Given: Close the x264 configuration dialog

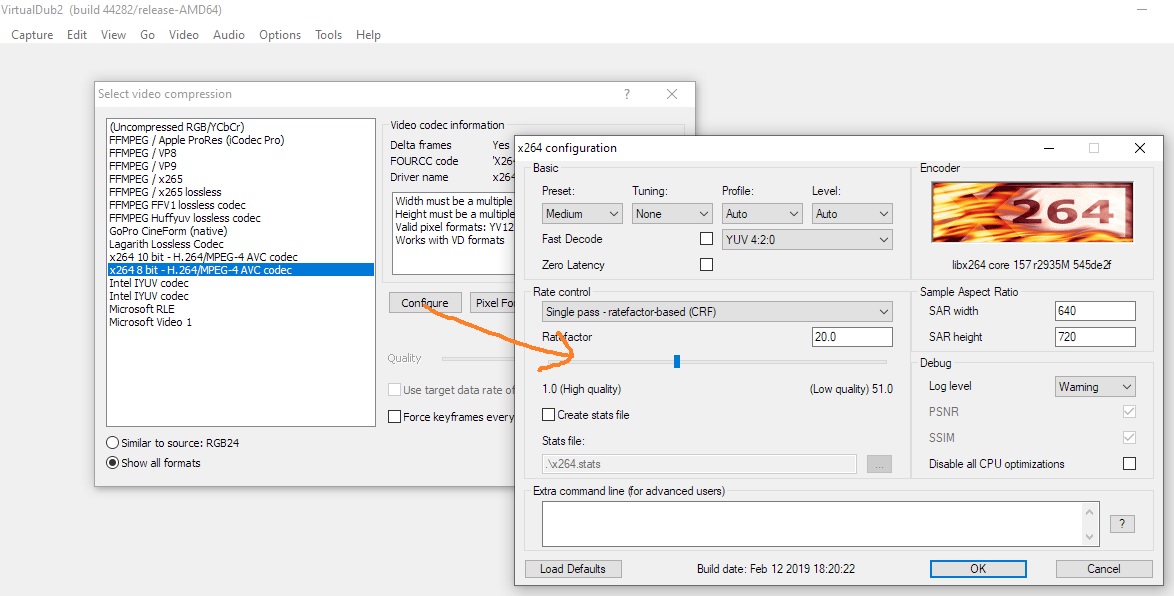Looking at the screenshot, I should pos(1140,148).
